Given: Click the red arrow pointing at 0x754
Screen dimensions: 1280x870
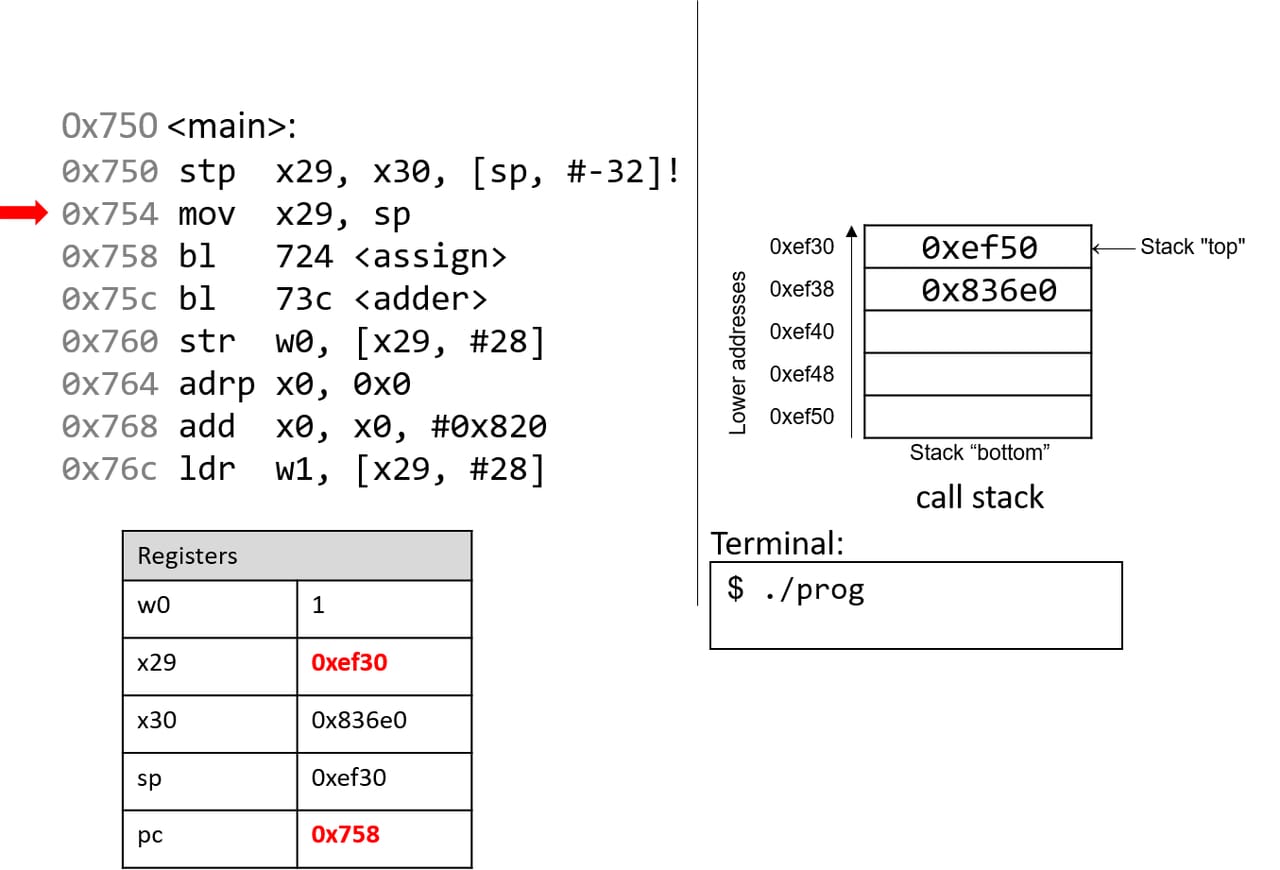Looking at the screenshot, I should pos(23,212).
